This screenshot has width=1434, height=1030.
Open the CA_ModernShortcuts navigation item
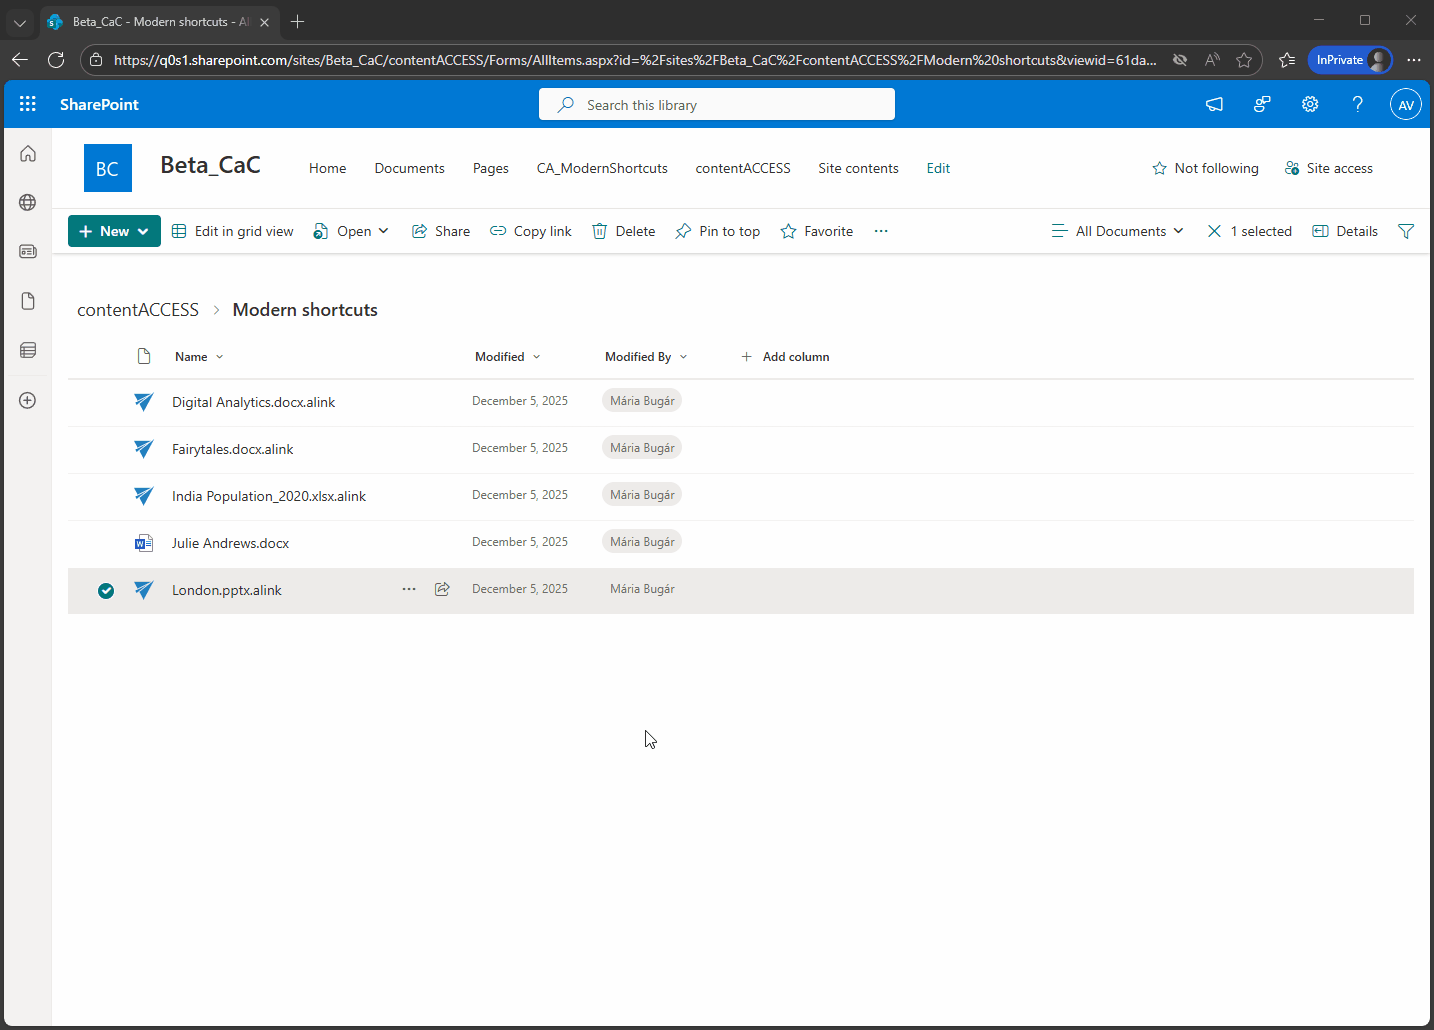point(602,168)
